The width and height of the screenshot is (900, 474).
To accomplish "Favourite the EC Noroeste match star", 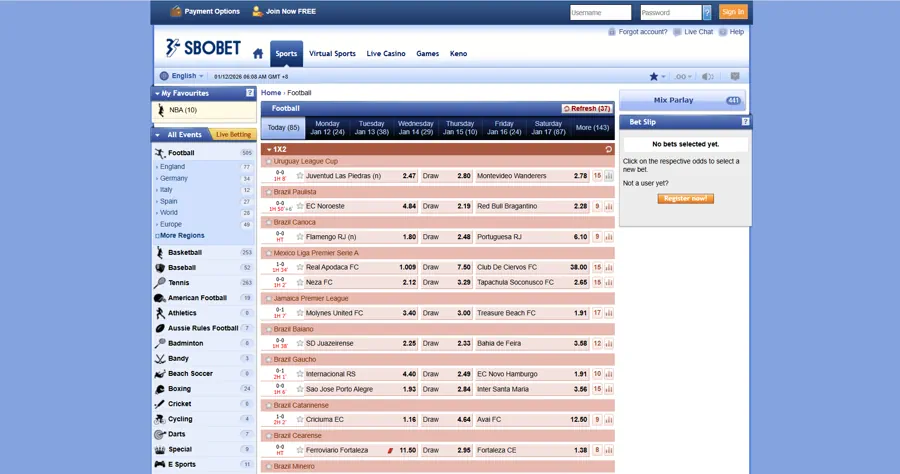I will tap(300, 206).
